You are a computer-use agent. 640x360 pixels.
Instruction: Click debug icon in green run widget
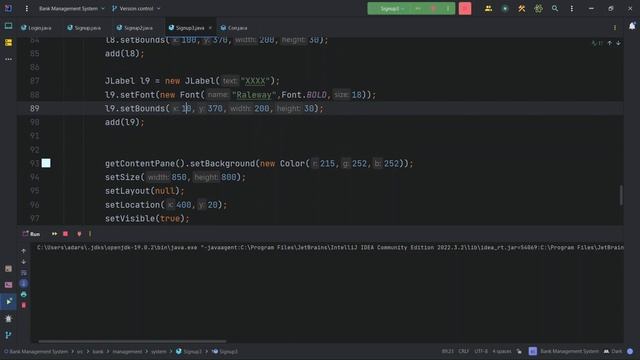pyautogui.click(x=433, y=9)
